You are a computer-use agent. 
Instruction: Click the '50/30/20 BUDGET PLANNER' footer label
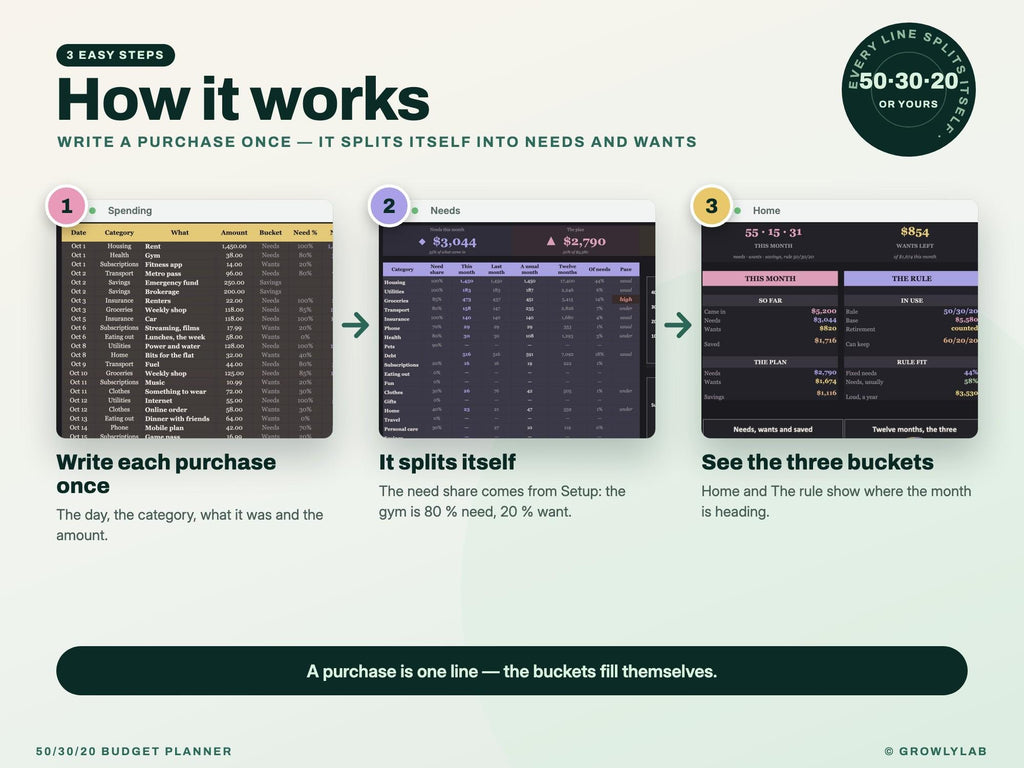click(134, 751)
